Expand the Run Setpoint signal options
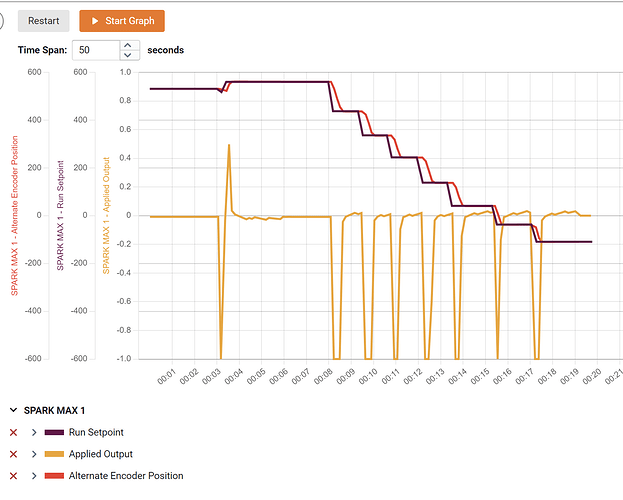623x500 pixels. click(34, 432)
